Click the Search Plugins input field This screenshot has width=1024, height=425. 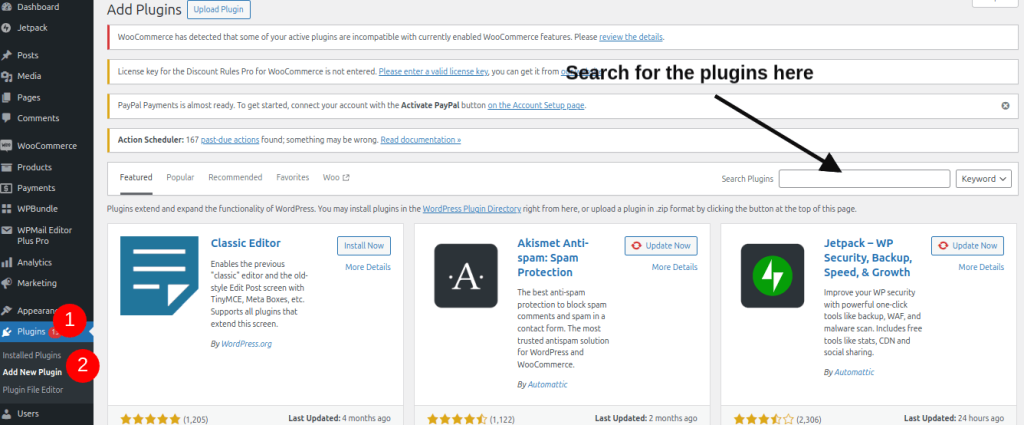click(x=865, y=179)
